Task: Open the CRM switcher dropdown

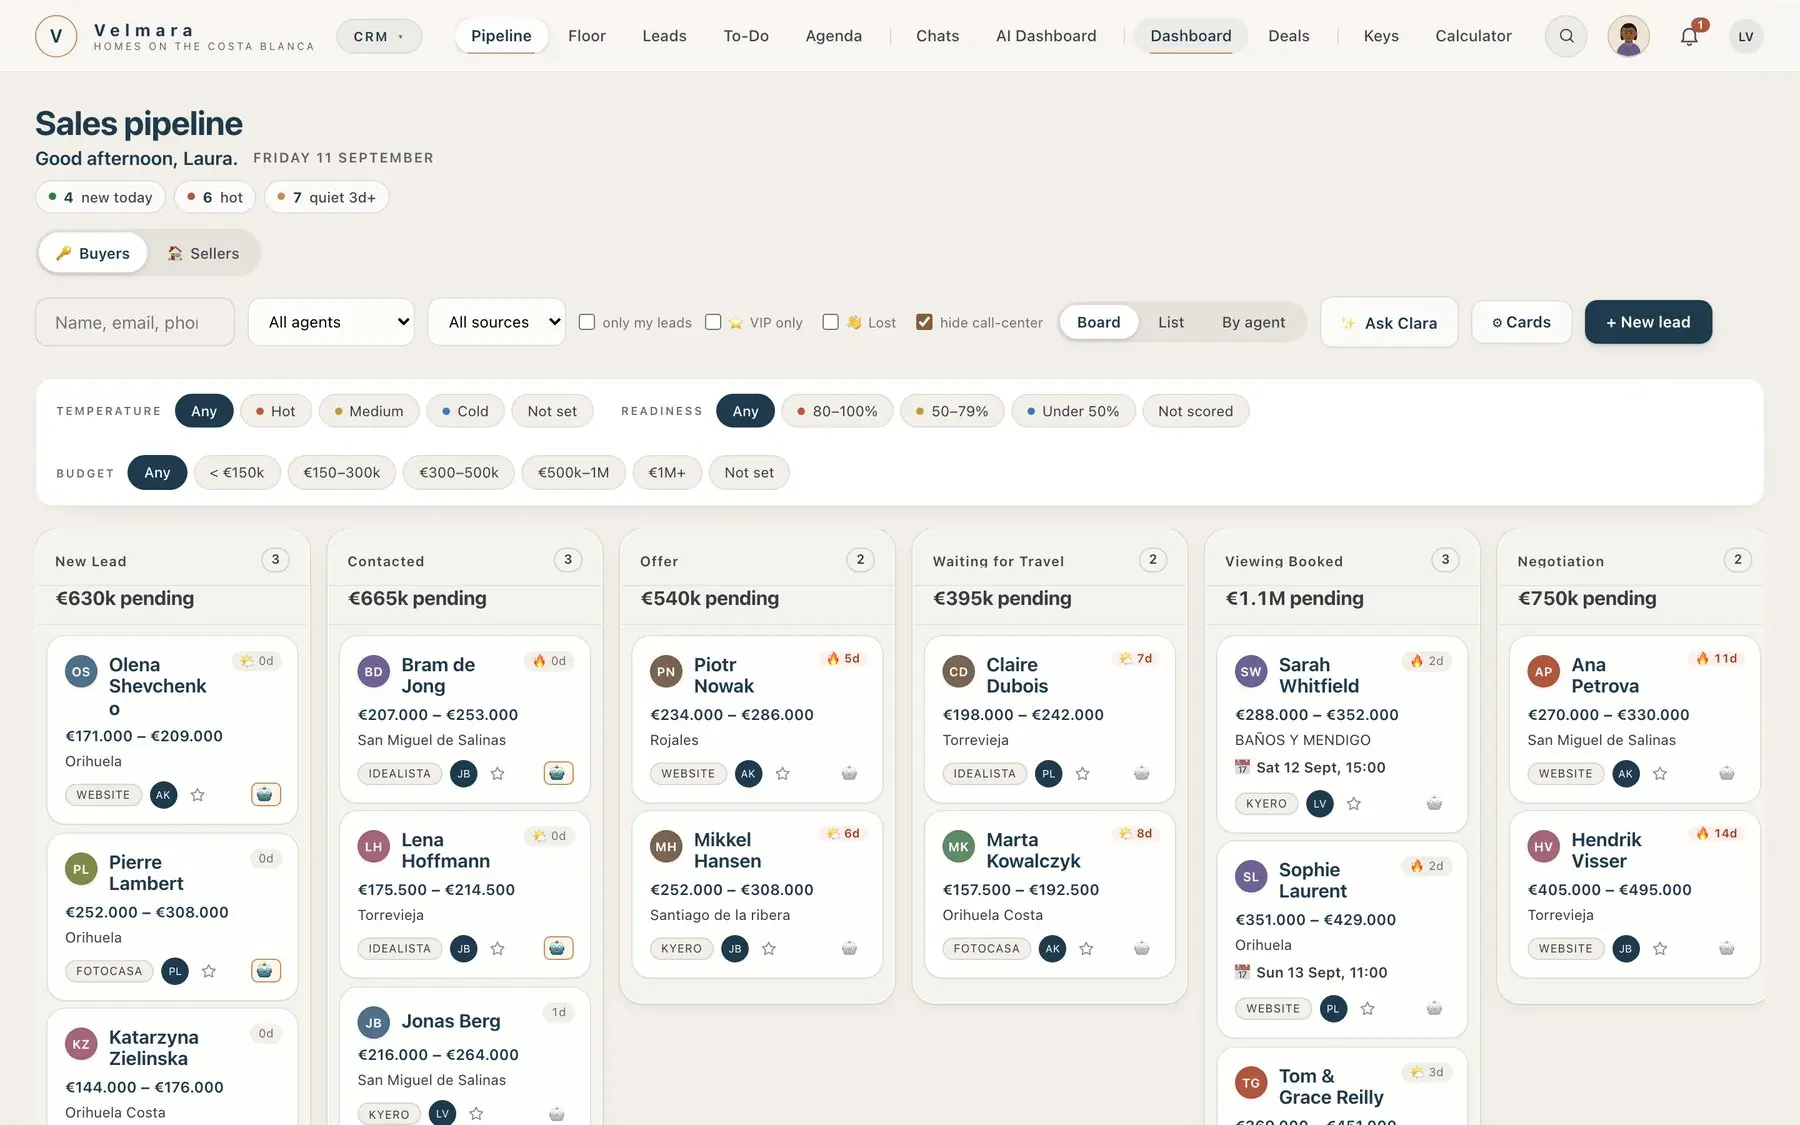Action: pyautogui.click(x=379, y=36)
